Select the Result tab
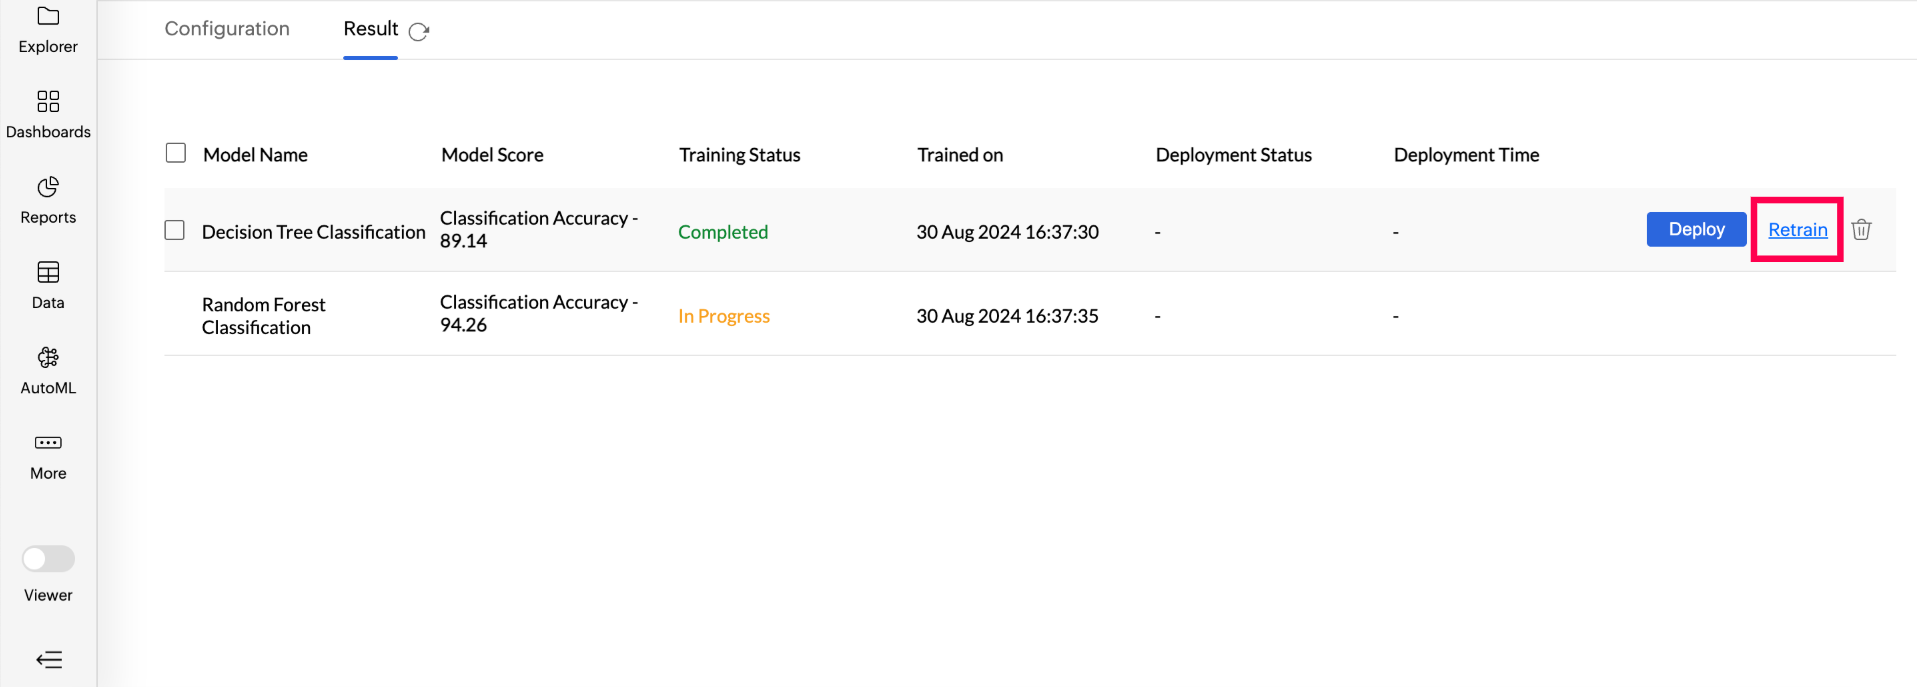1917x687 pixels. coord(370,29)
